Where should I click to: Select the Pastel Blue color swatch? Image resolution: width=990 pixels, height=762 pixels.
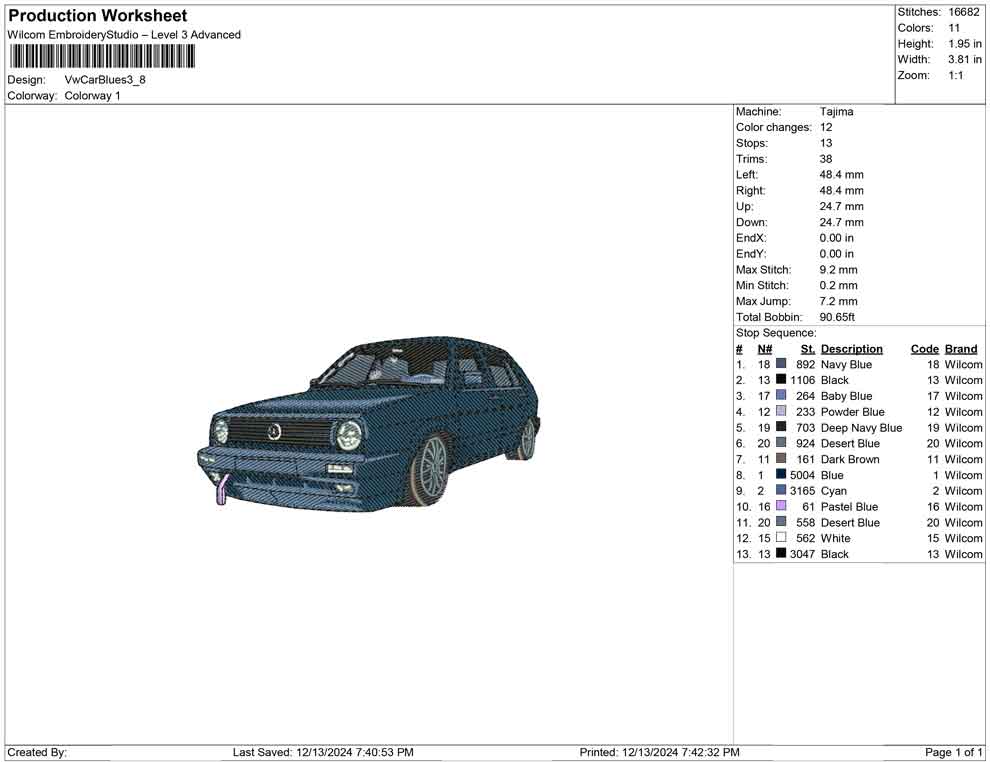point(781,507)
